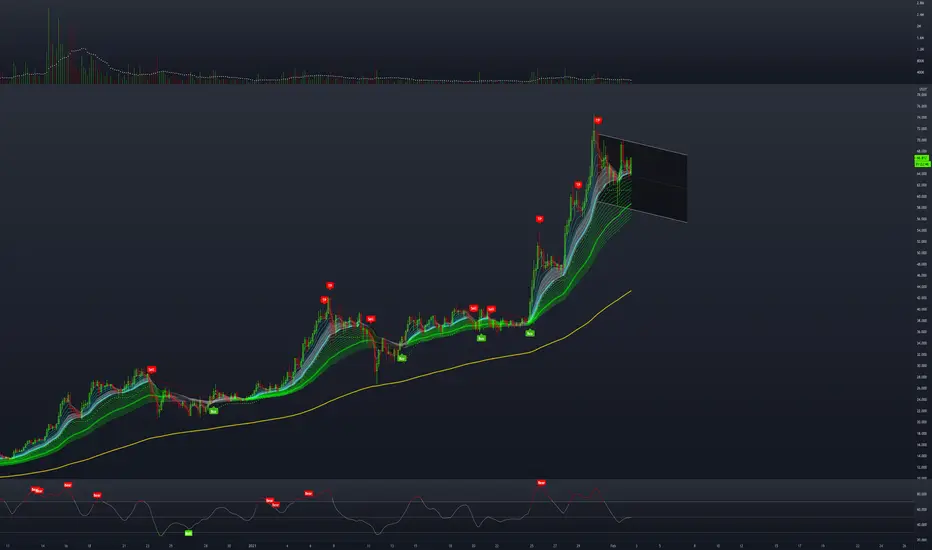The width and height of the screenshot is (932, 550).
Task: Click the leftmost Sell label on the price chart
Action: [152, 370]
